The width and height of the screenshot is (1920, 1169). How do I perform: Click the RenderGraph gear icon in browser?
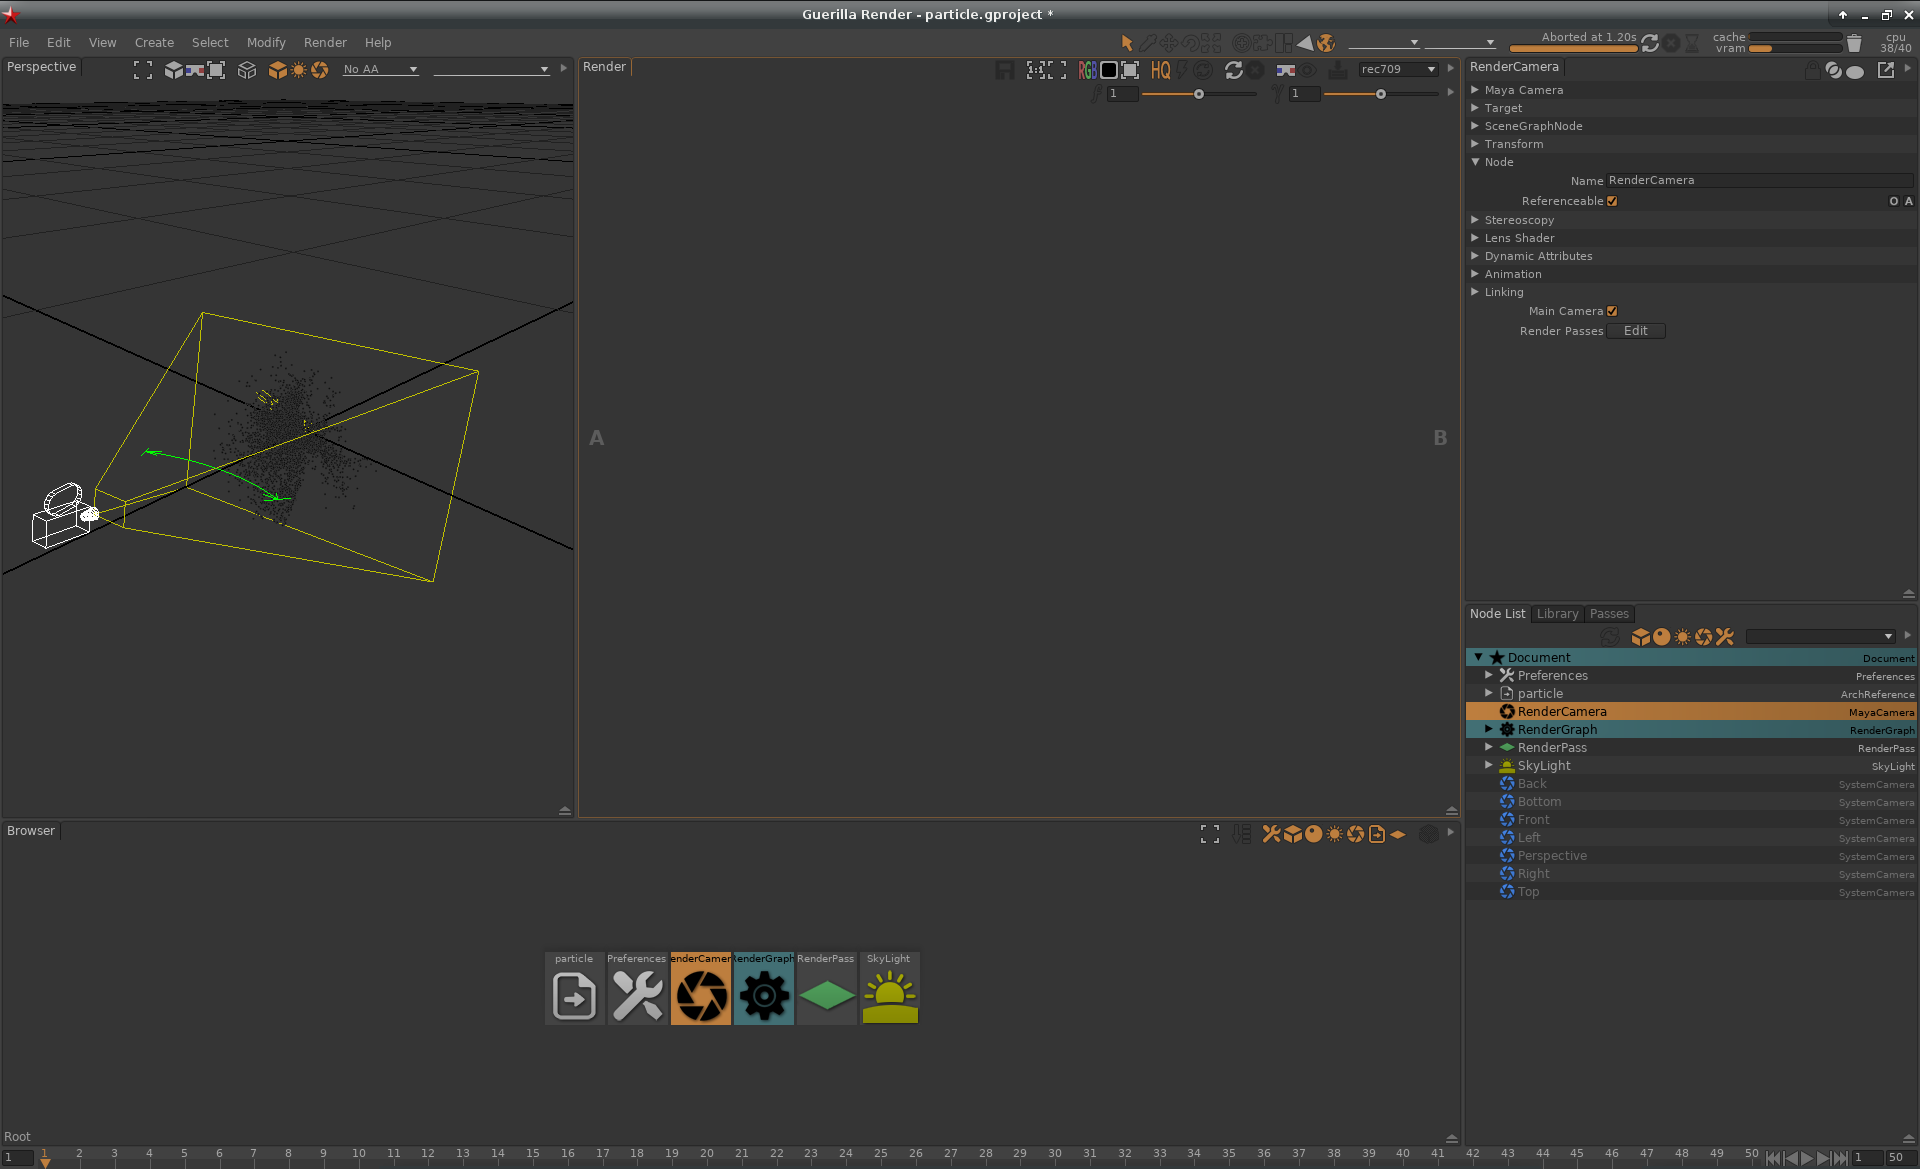click(764, 996)
